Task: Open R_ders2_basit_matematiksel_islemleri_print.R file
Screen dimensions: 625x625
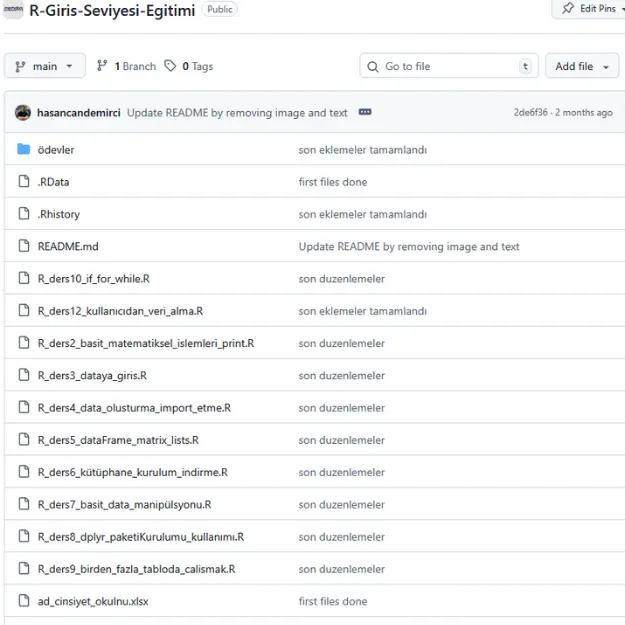Action: [x=146, y=344]
